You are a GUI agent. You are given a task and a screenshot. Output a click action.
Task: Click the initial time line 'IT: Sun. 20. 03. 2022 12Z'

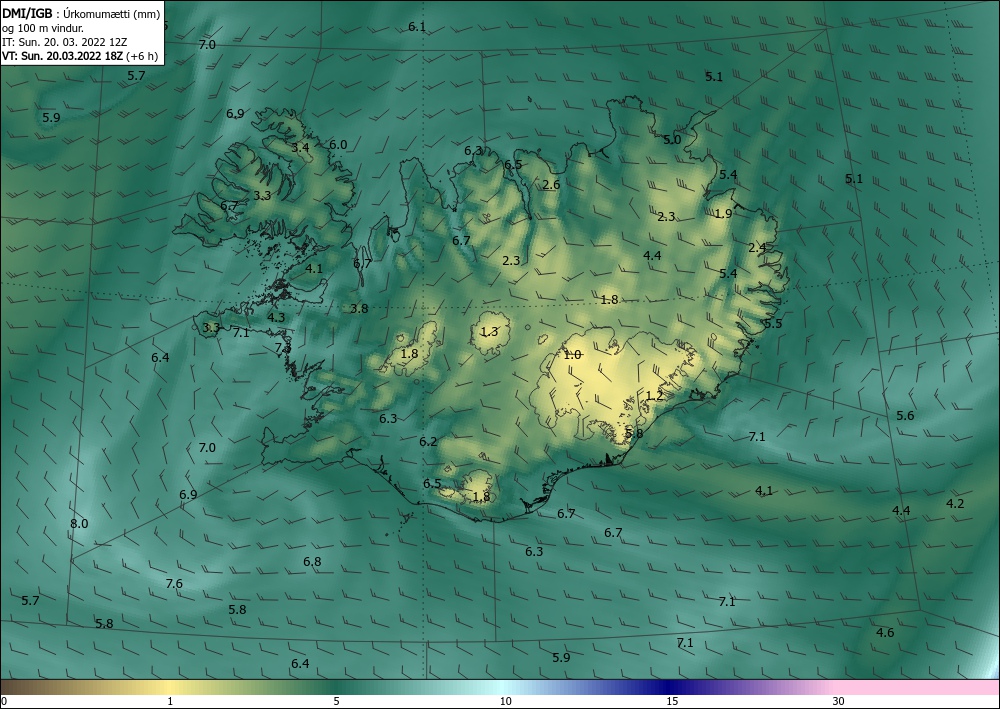pos(64,42)
